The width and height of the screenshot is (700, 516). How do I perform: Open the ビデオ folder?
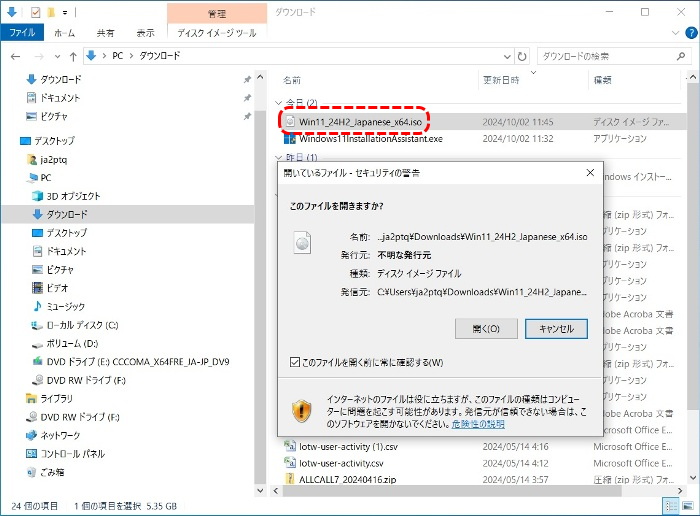(51, 288)
